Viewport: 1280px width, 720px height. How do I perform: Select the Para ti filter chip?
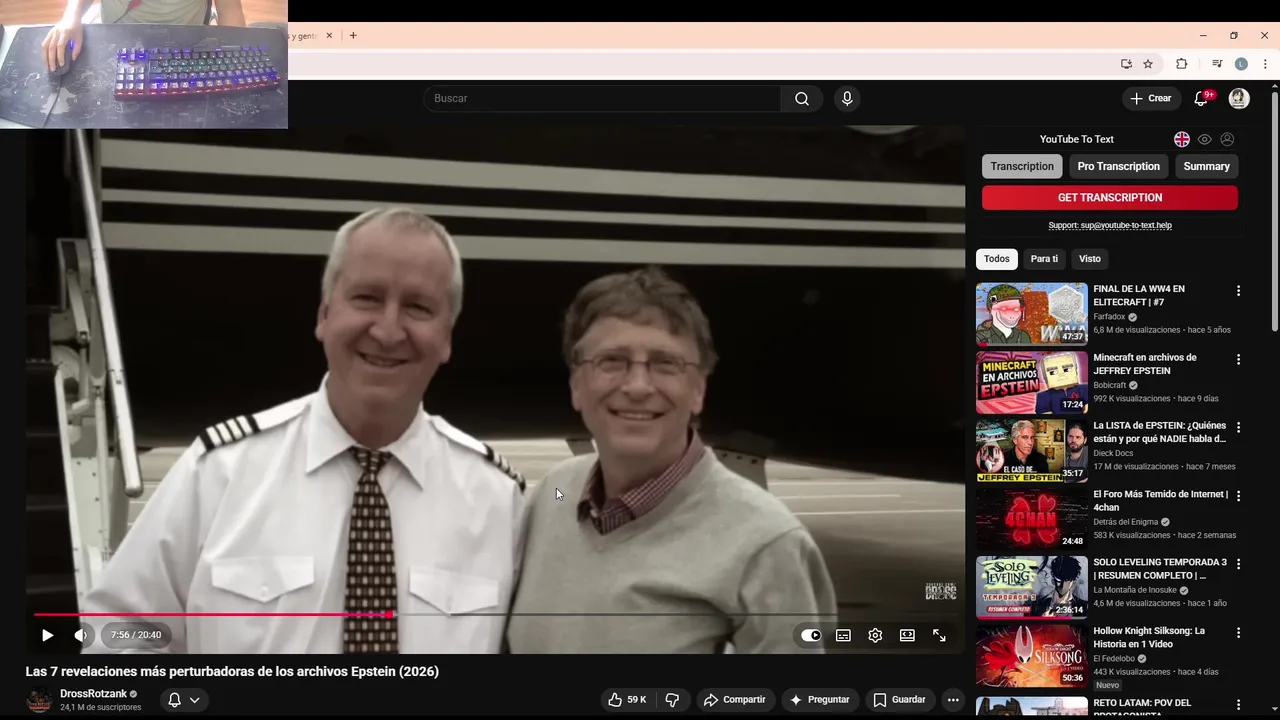coord(1044,259)
